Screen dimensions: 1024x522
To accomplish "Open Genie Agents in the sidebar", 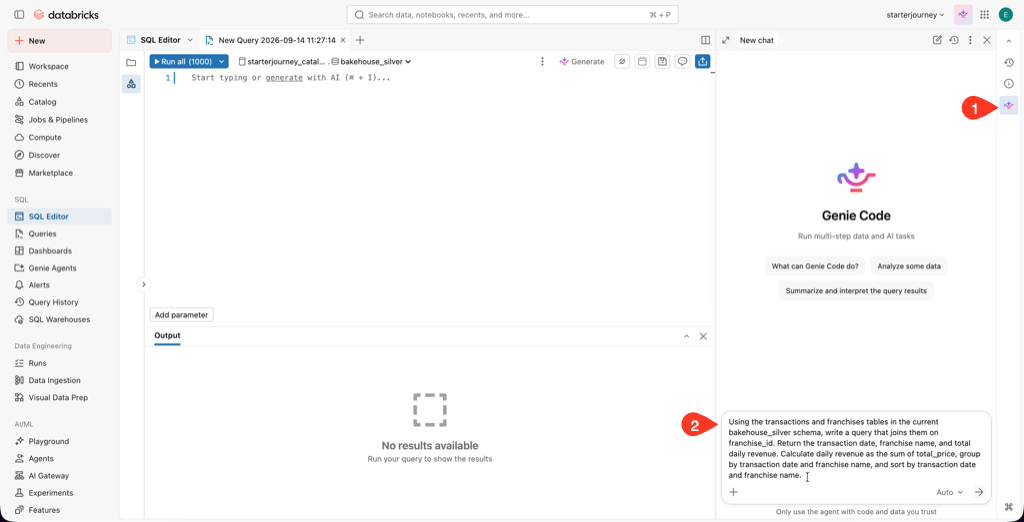I will click(x=59, y=268).
